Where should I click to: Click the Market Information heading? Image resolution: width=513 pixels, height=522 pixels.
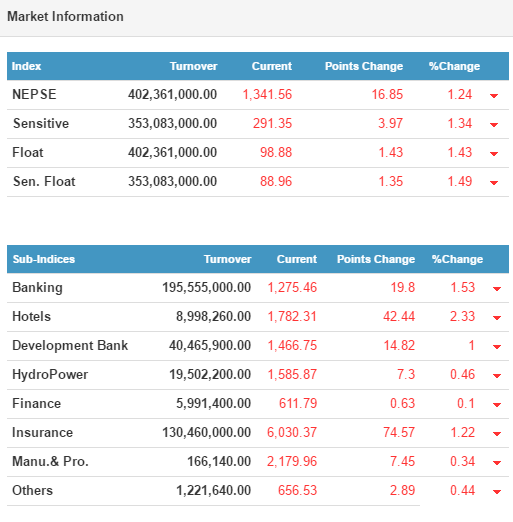coord(65,16)
